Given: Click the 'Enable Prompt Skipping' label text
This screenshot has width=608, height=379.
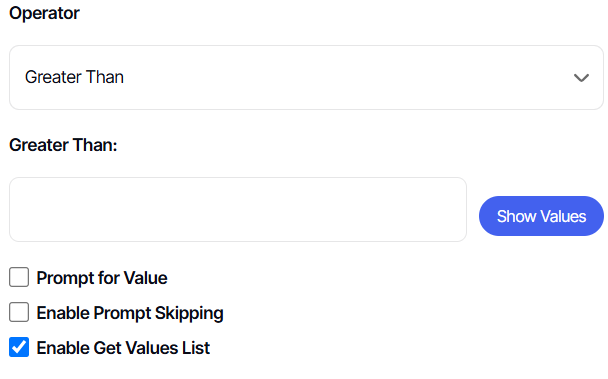Looking at the screenshot, I should tap(130, 313).
